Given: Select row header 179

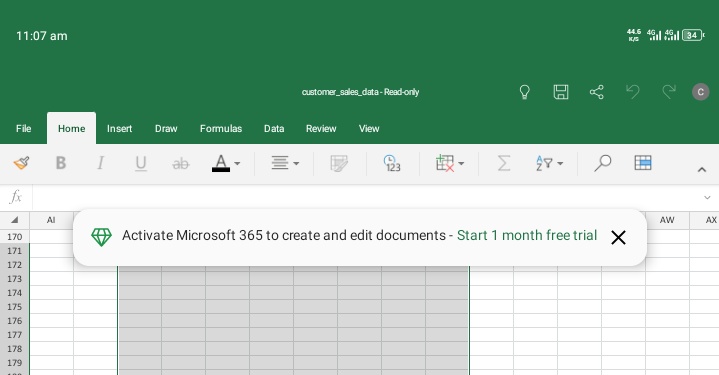Looking at the screenshot, I should coord(15,363).
